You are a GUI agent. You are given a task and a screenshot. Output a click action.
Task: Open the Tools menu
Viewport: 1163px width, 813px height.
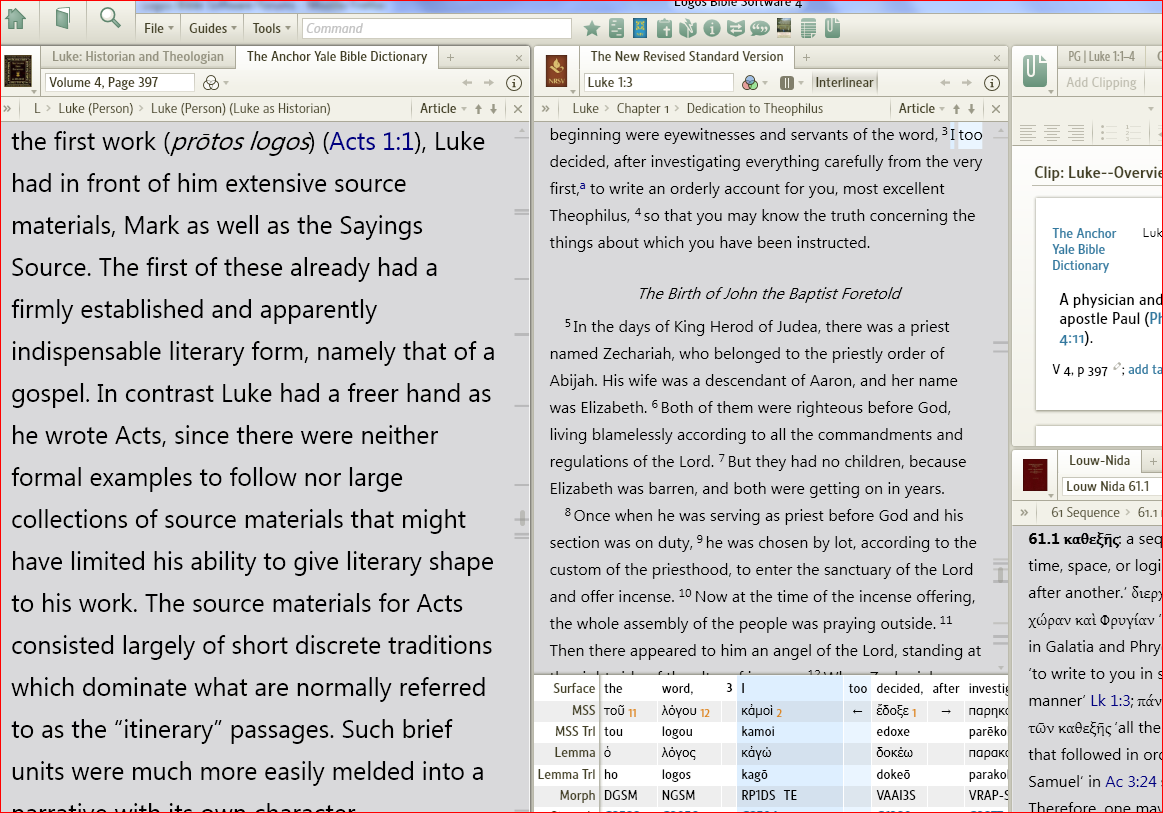(271, 28)
